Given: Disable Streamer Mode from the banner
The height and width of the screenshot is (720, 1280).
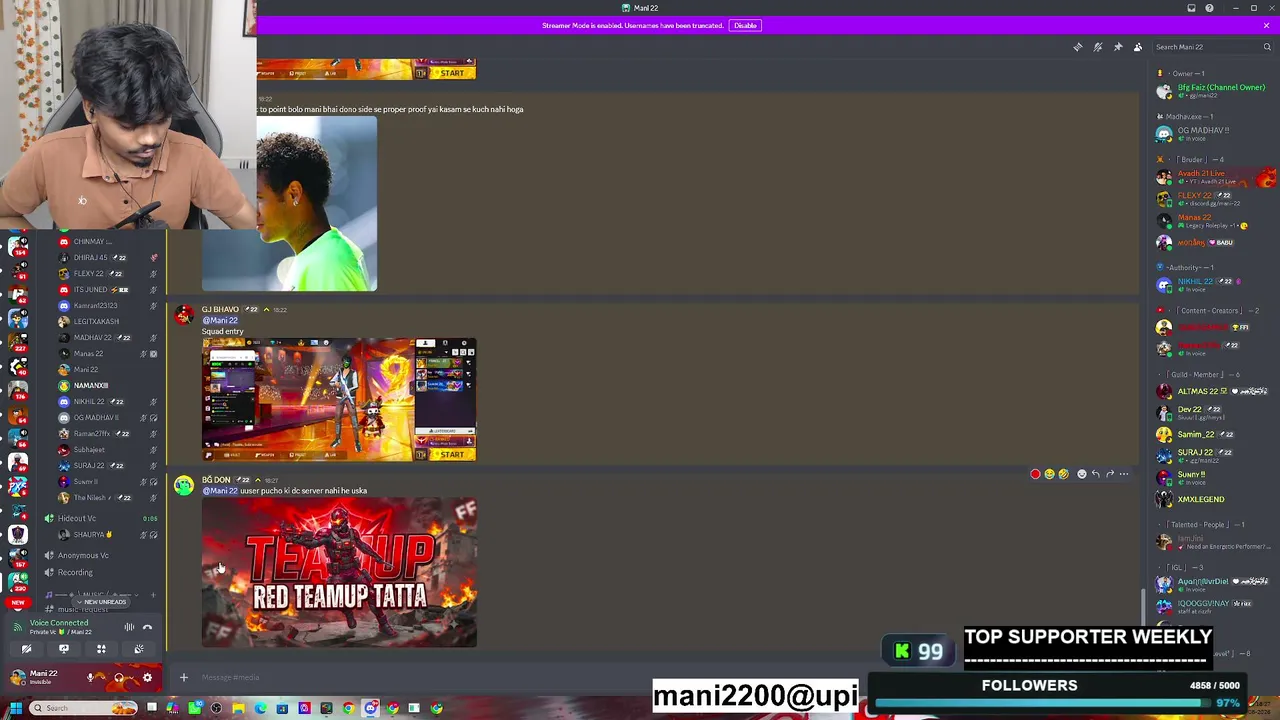Looking at the screenshot, I should (x=745, y=25).
